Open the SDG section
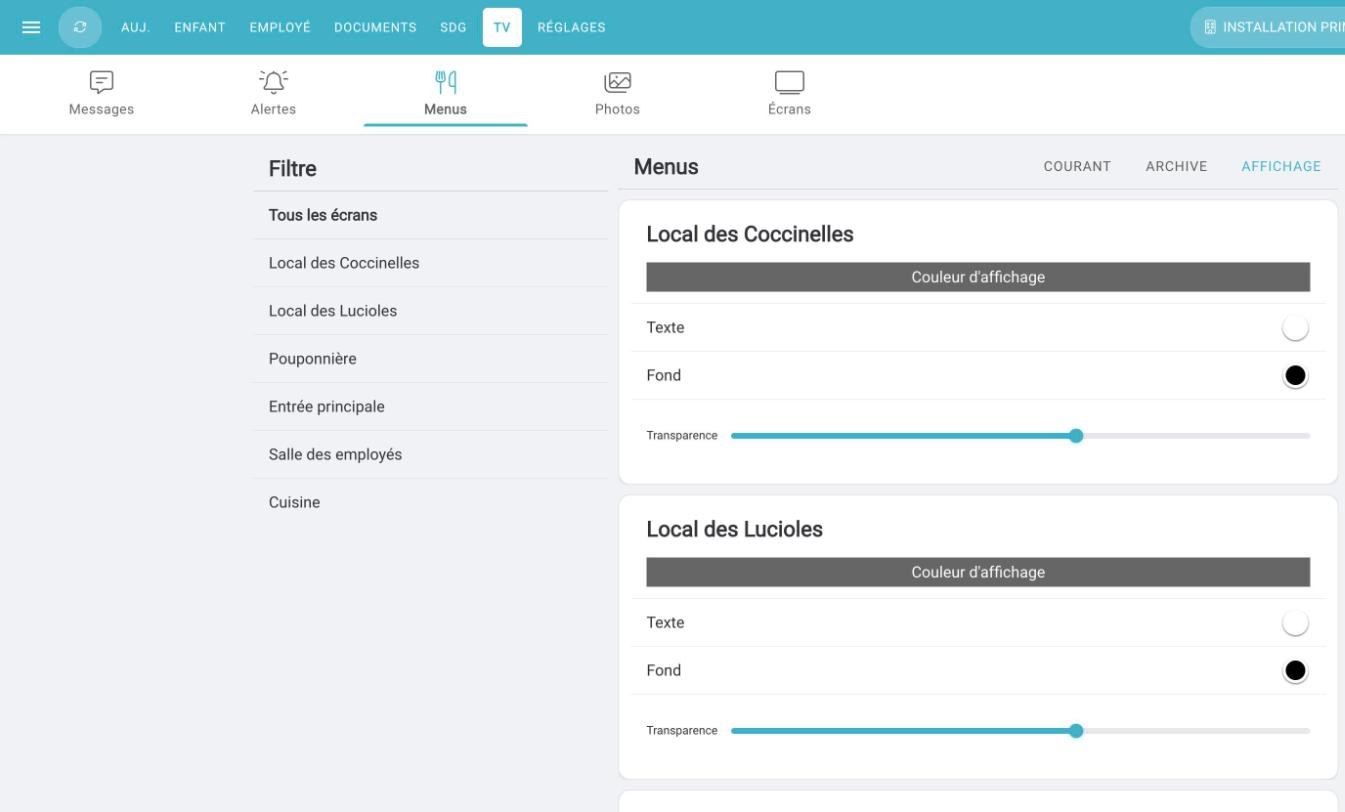 click(x=453, y=27)
